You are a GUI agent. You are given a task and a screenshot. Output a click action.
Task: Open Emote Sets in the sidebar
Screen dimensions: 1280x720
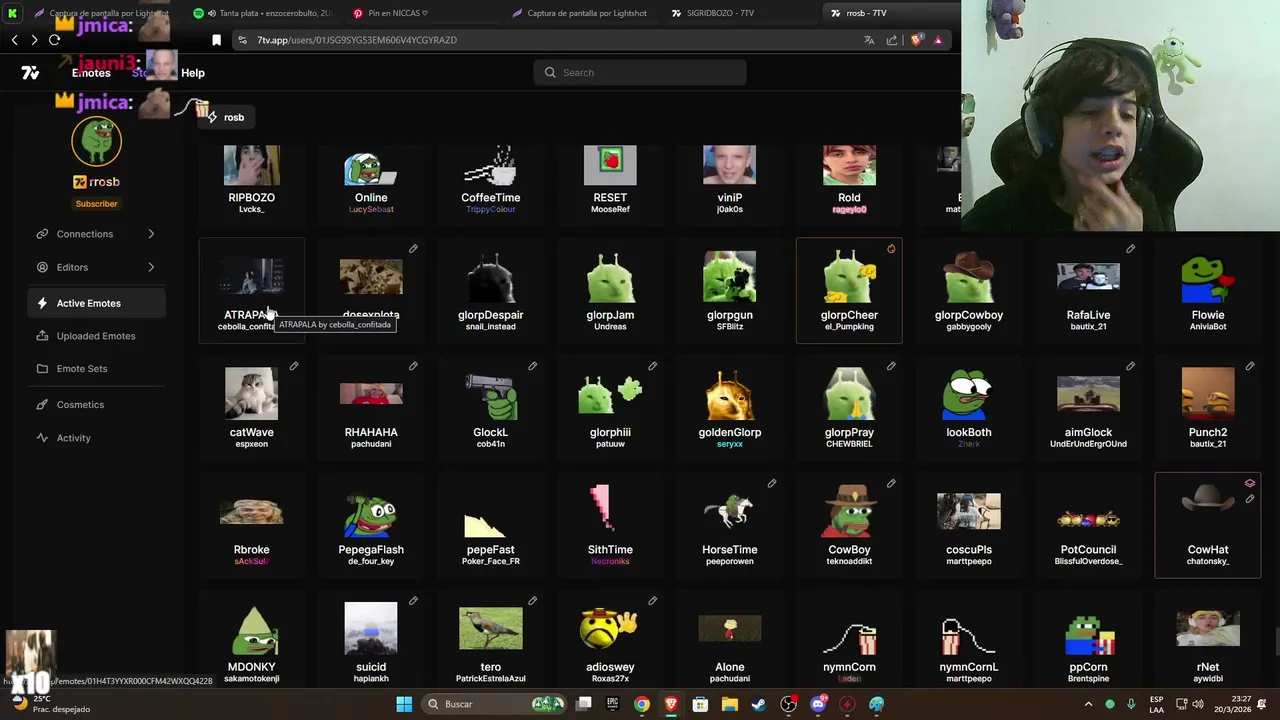pyautogui.click(x=96, y=368)
